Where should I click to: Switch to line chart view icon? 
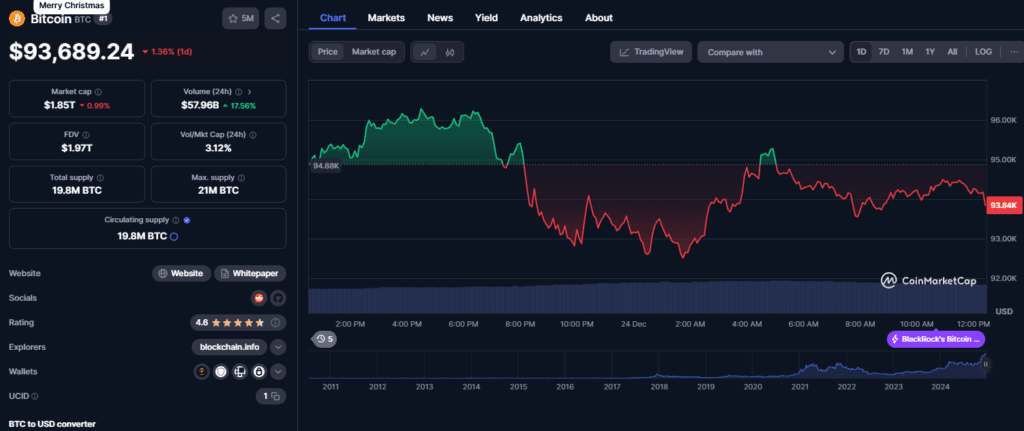point(424,52)
